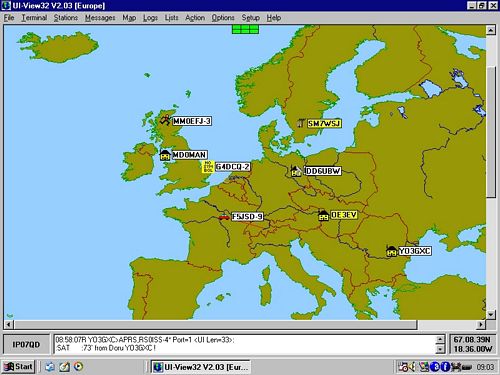Click the OE3EV house station icon
The height and width of the screenshot is (375, 500).
323,215
